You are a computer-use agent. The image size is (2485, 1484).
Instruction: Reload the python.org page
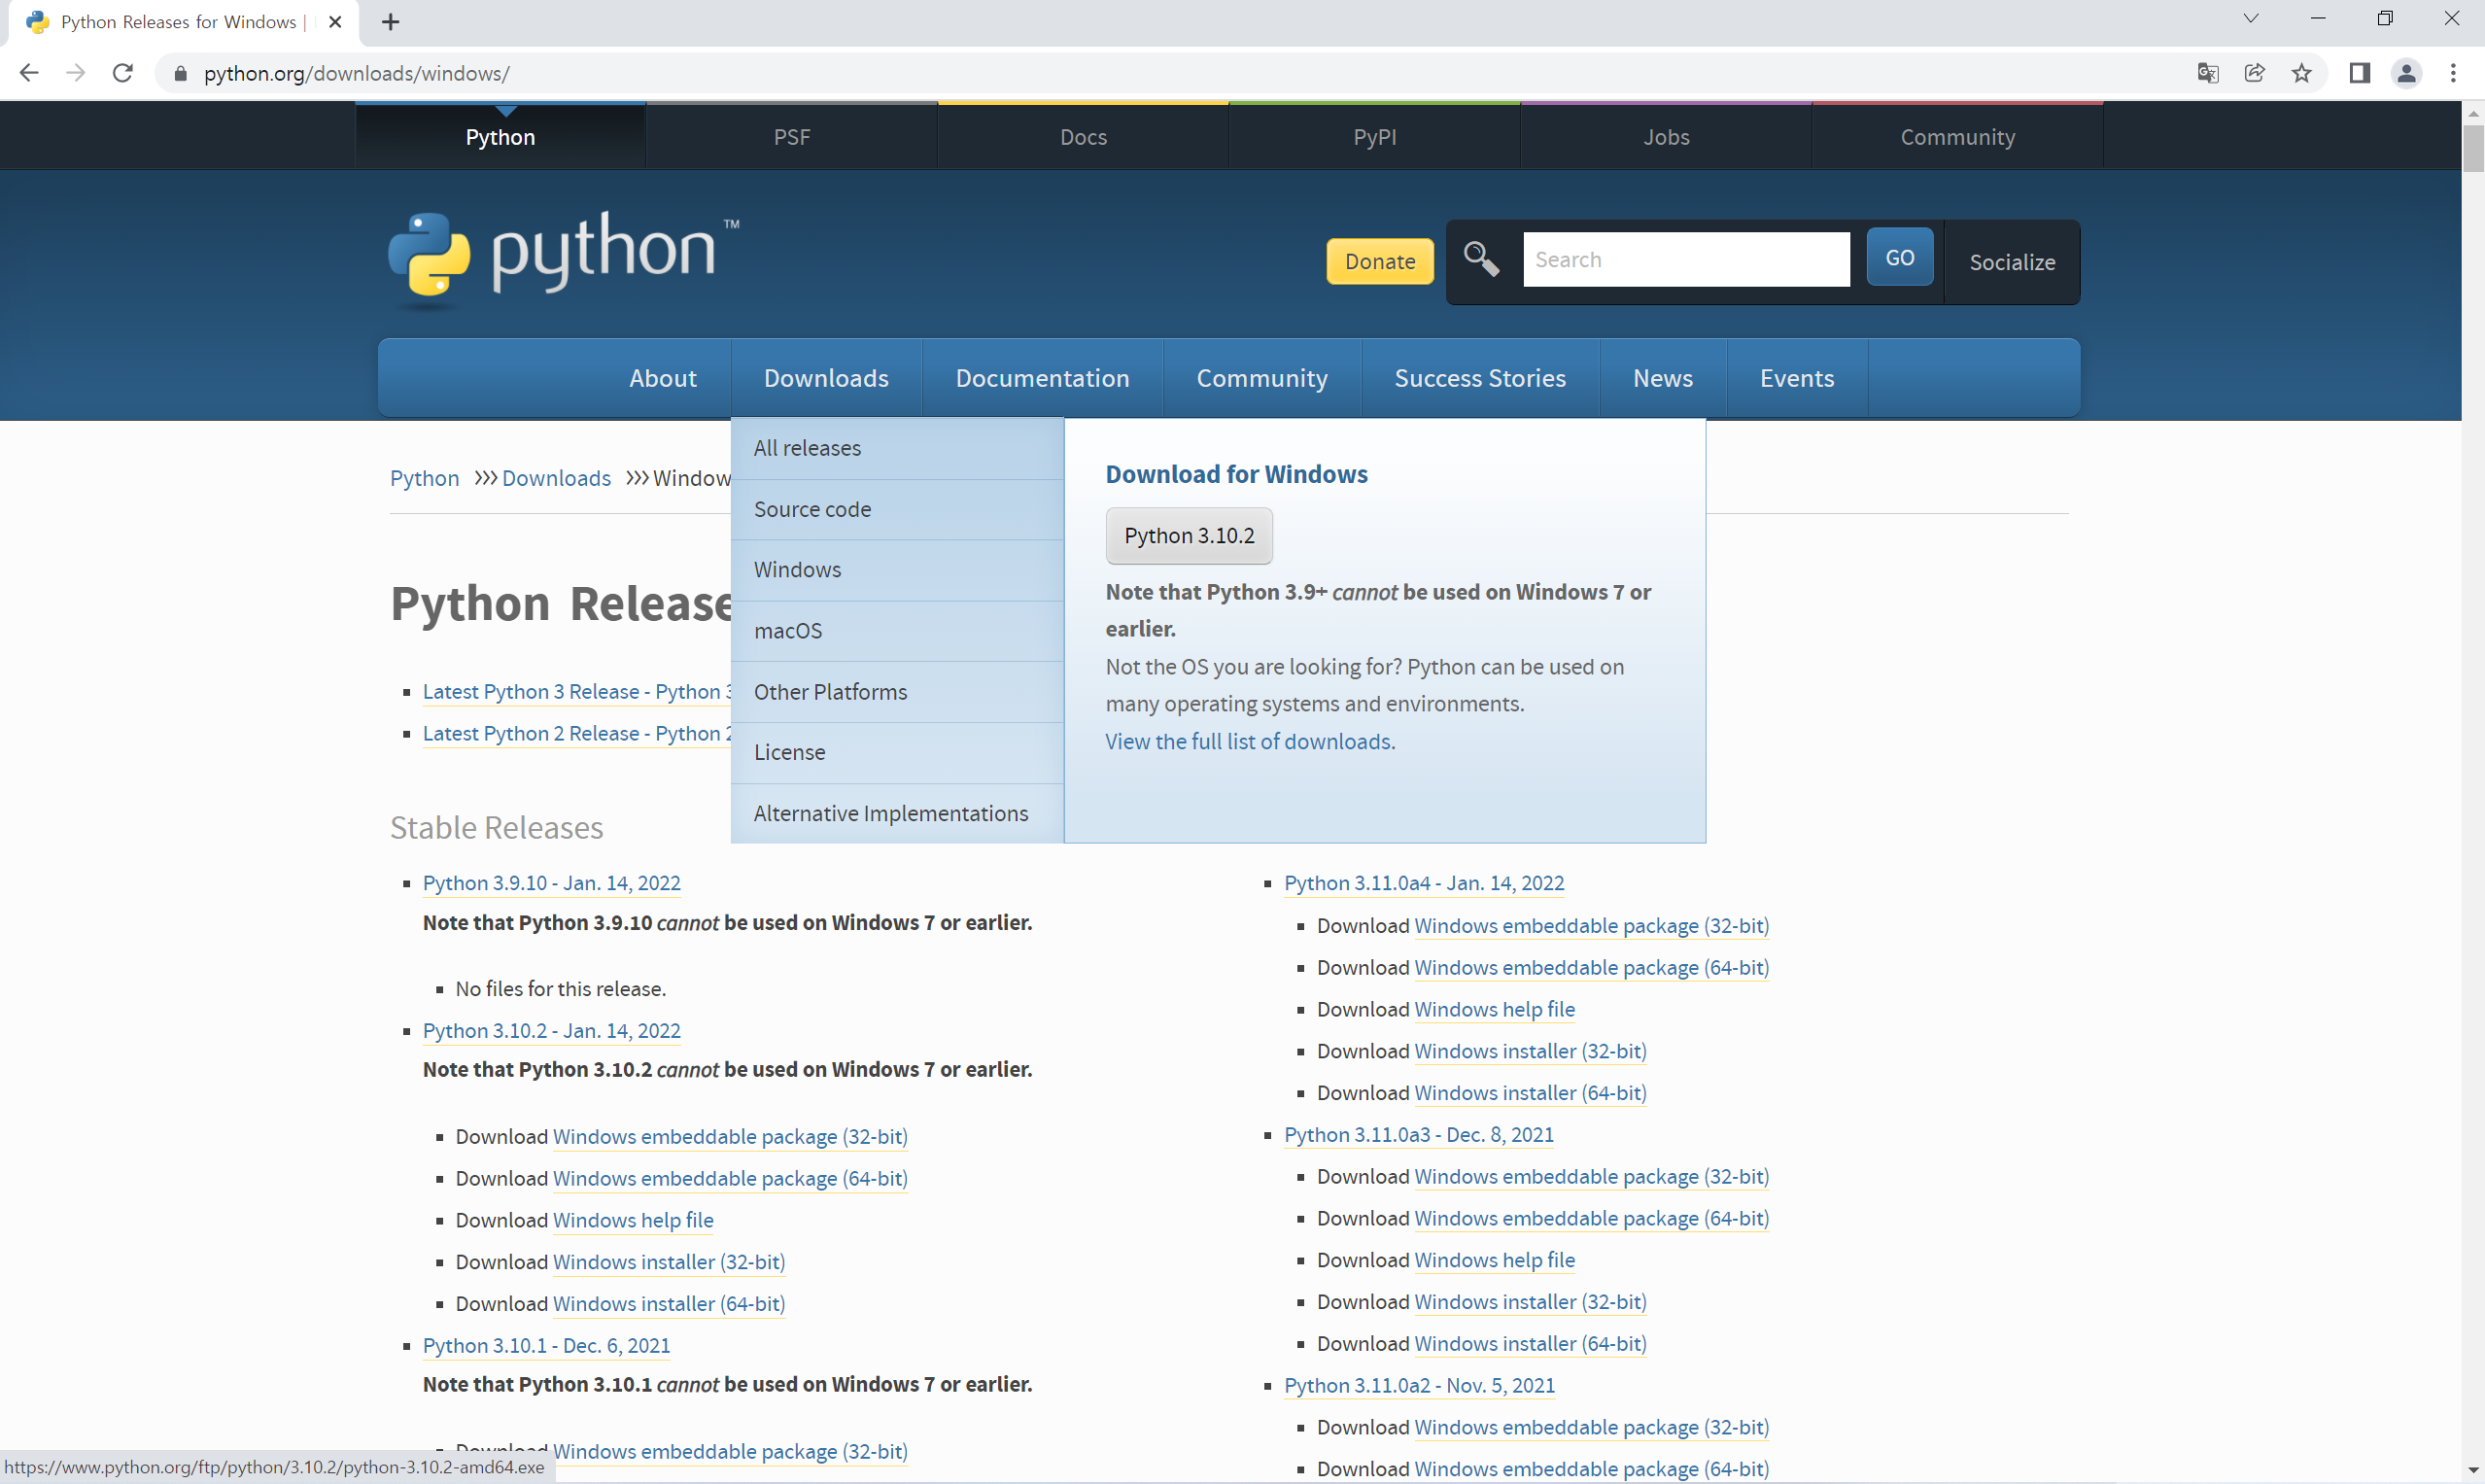pos(123,73)
